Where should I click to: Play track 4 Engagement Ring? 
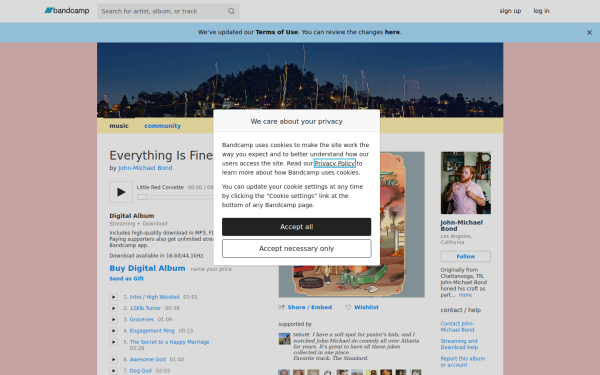click(x=113, y=331)
